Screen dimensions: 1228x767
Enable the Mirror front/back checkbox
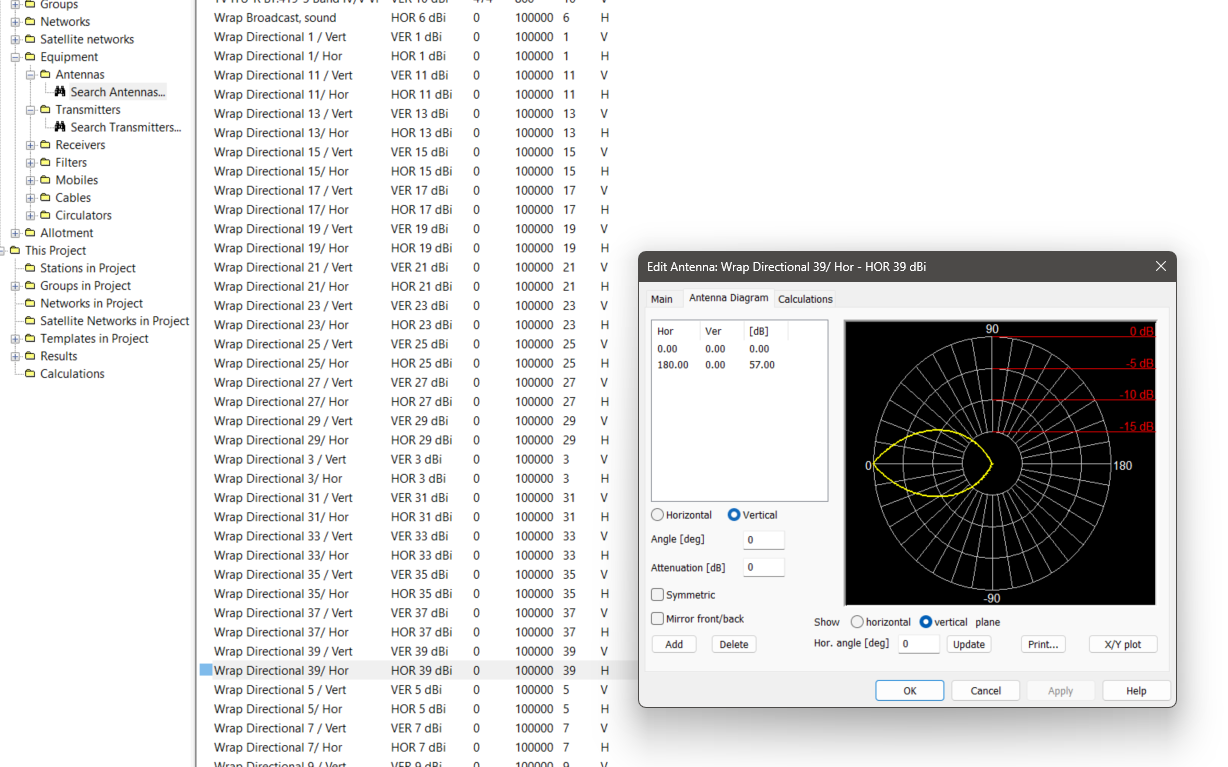pos(657,619)
